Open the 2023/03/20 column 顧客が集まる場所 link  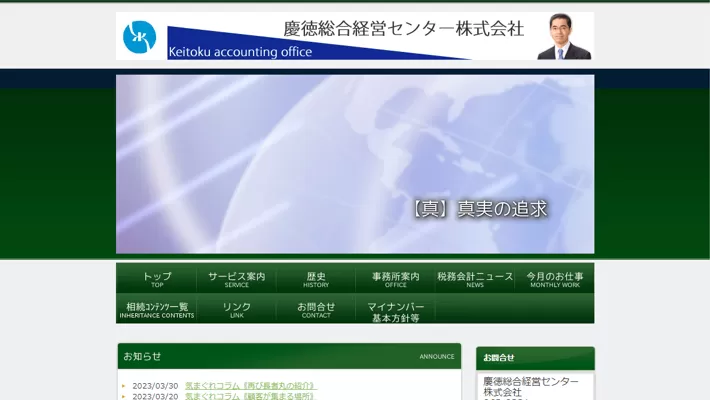point(249,396)
